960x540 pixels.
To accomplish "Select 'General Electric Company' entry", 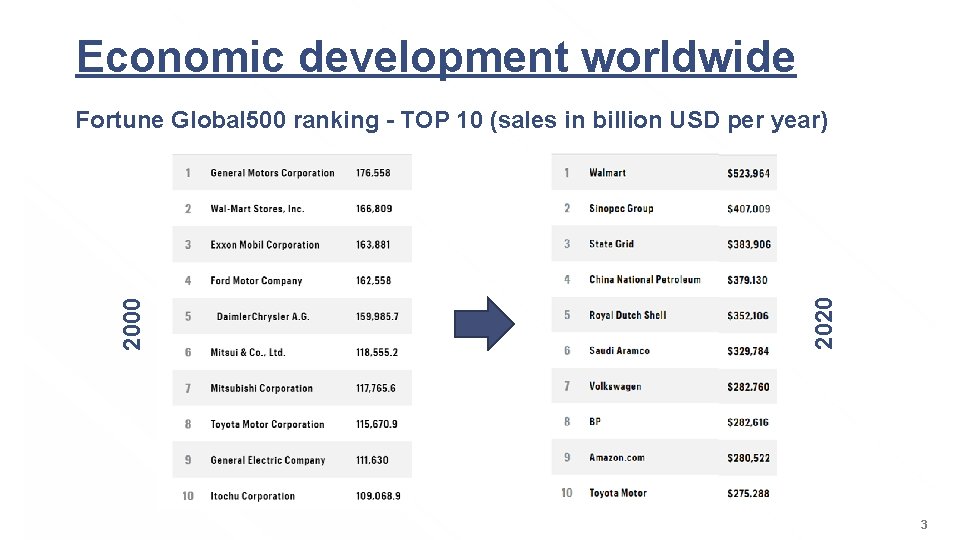I will pos(268,460).
